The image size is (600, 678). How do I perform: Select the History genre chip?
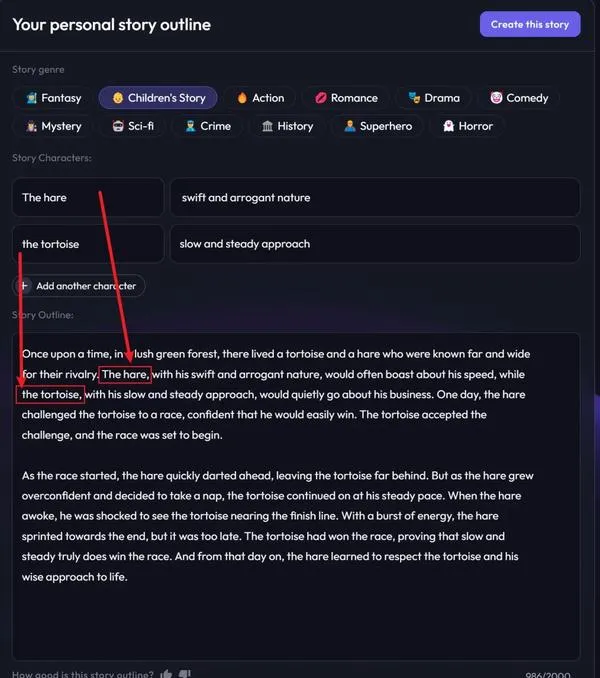pos(287,126)
